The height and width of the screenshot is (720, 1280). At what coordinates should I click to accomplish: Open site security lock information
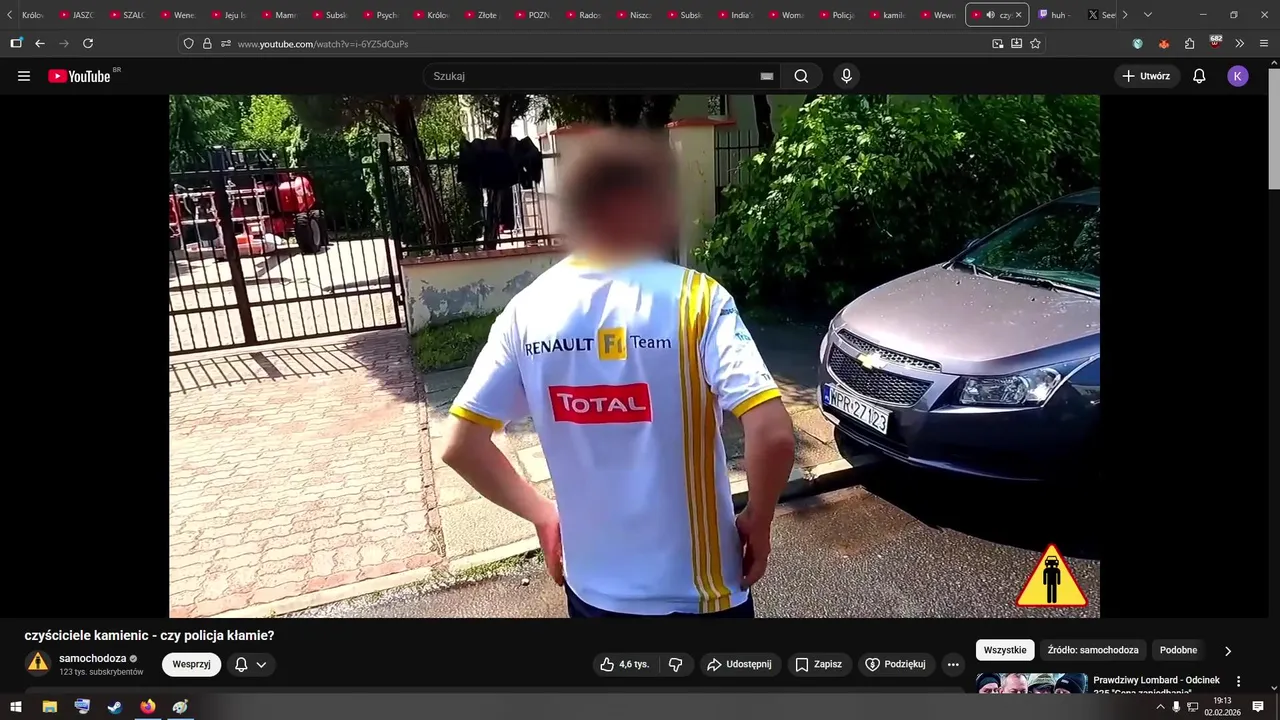click(x=207, y=44)
